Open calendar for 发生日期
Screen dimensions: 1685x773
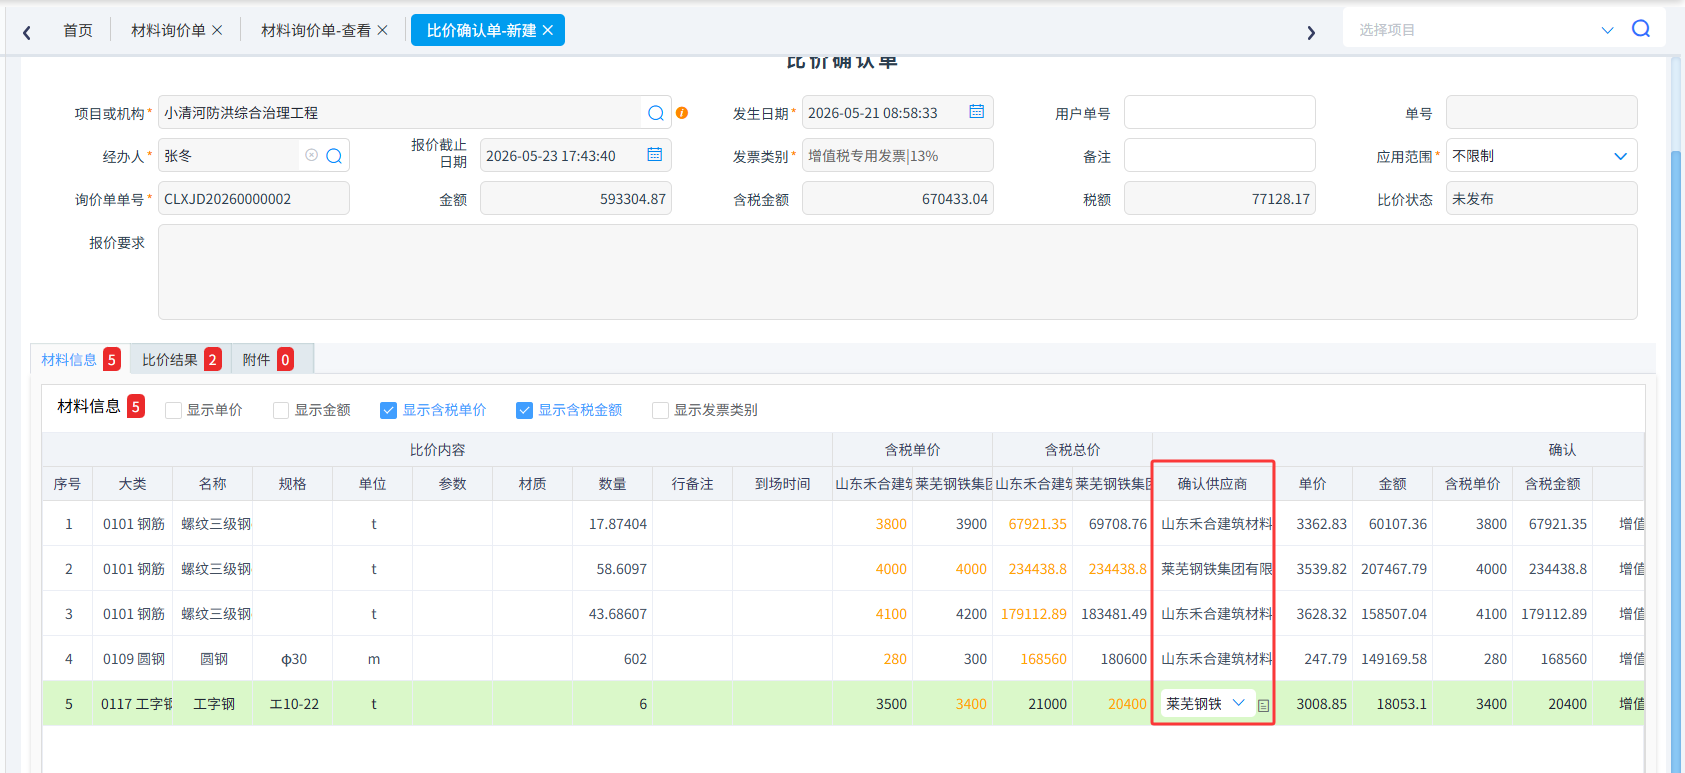tap(977, 112)
